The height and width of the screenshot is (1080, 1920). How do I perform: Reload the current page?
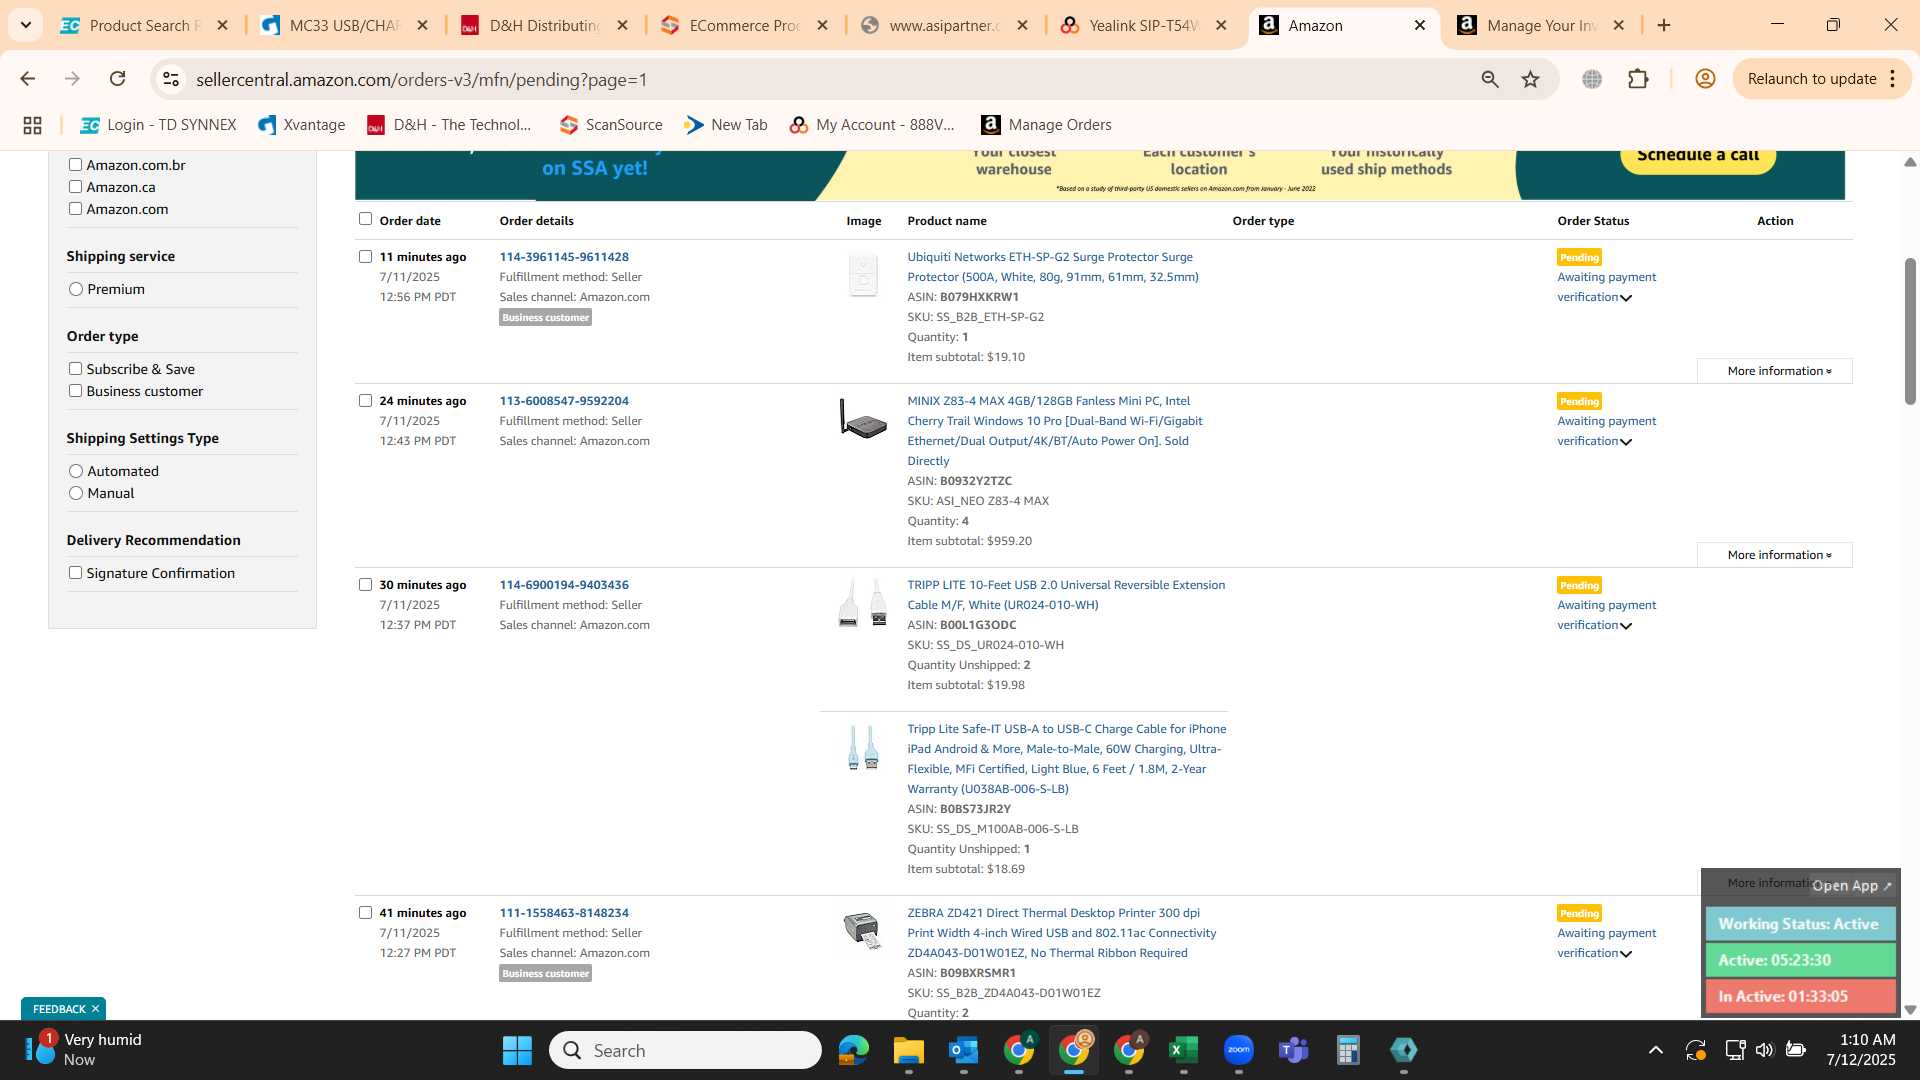click(117, 79)
